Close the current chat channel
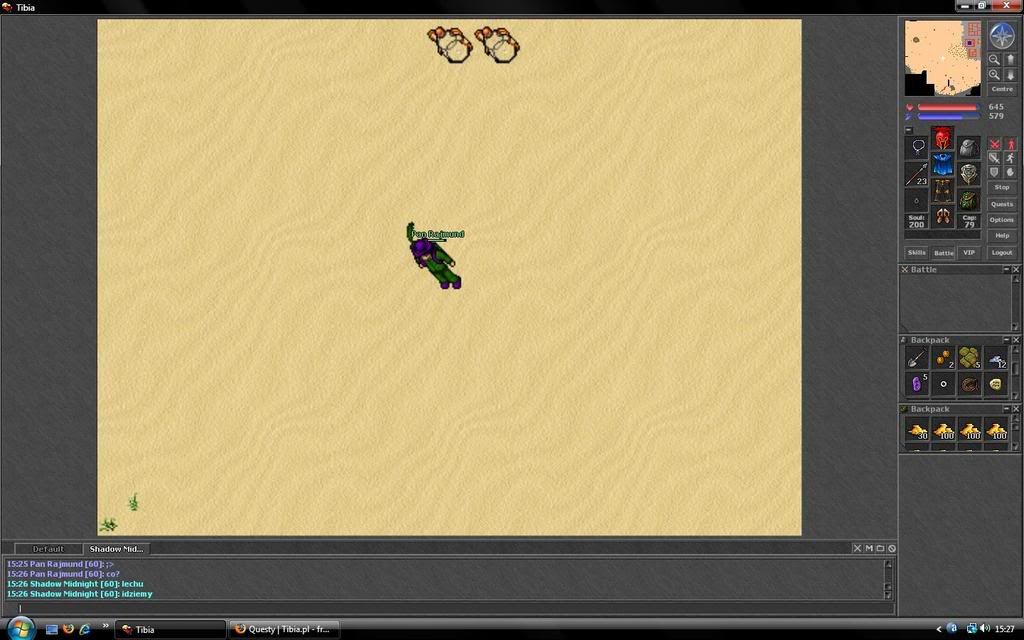 (x=857, y=549)
